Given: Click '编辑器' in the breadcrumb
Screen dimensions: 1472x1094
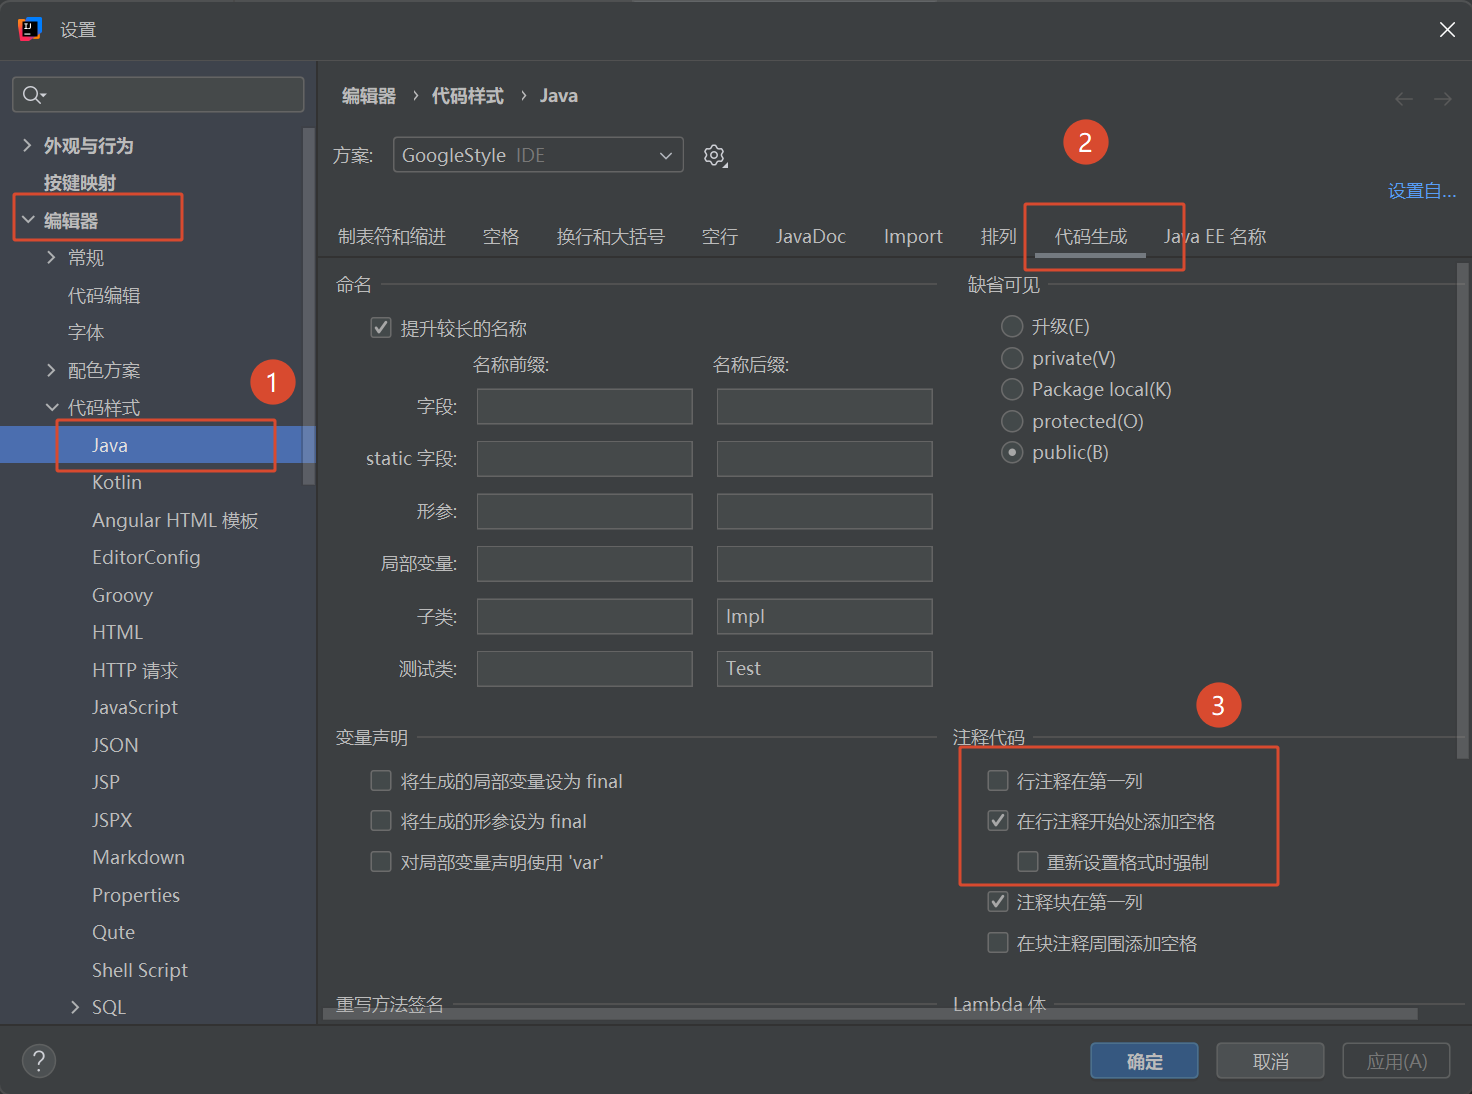Looking at the screenshot, I should [369, 96].
